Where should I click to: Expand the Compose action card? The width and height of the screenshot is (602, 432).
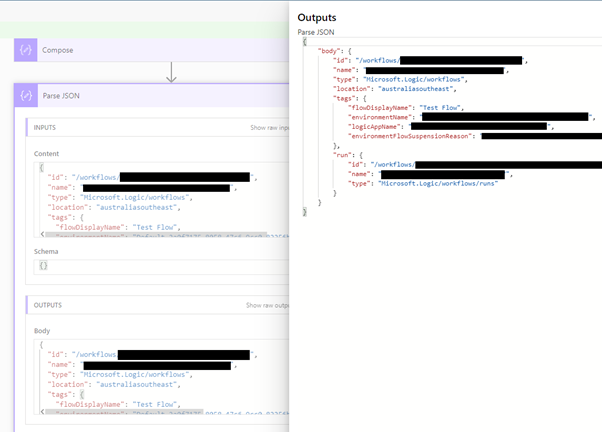click(152, 50)
